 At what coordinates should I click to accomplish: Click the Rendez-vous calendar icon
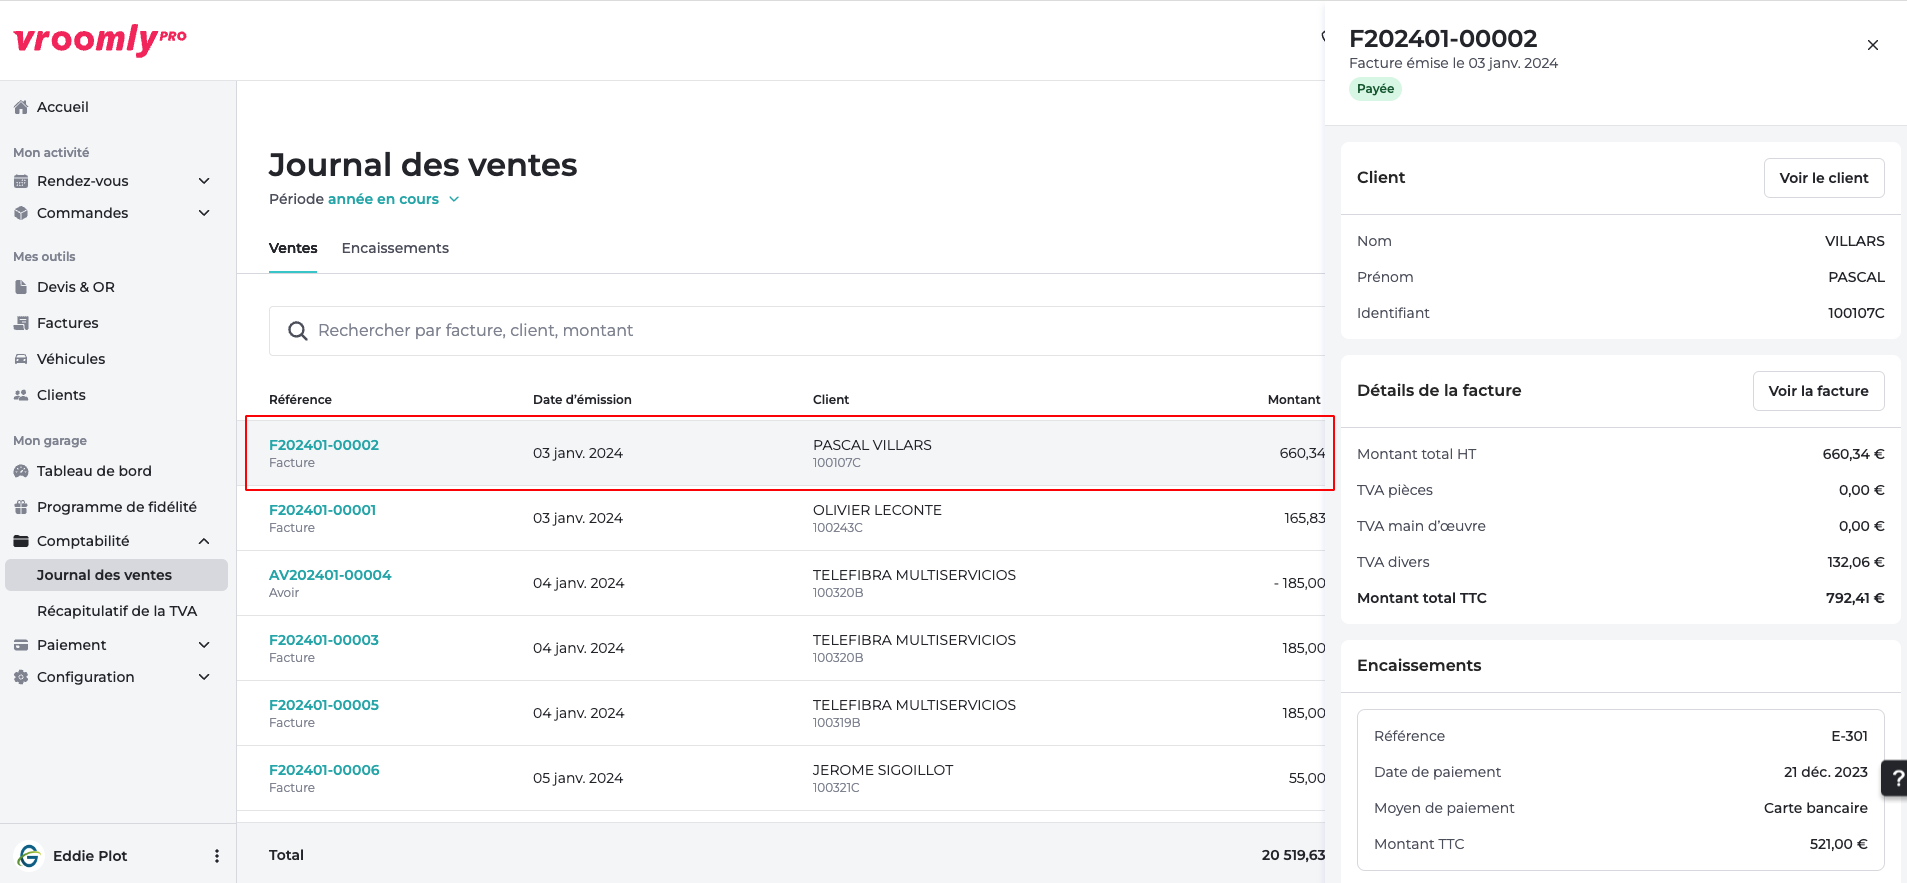pos(21,181)
